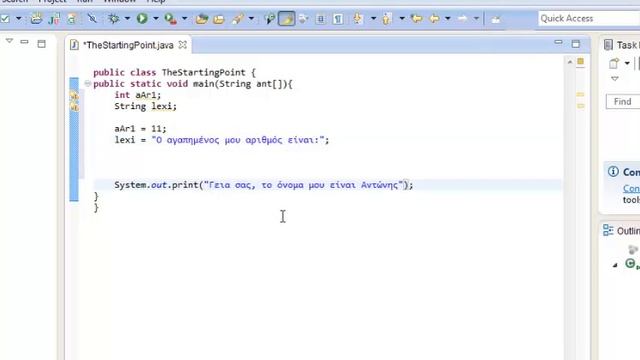The height and width of the screenshot is (360, 640).
Task: Click 'public class TheStartingPoint {' line
Action: [x=174, y=72]
